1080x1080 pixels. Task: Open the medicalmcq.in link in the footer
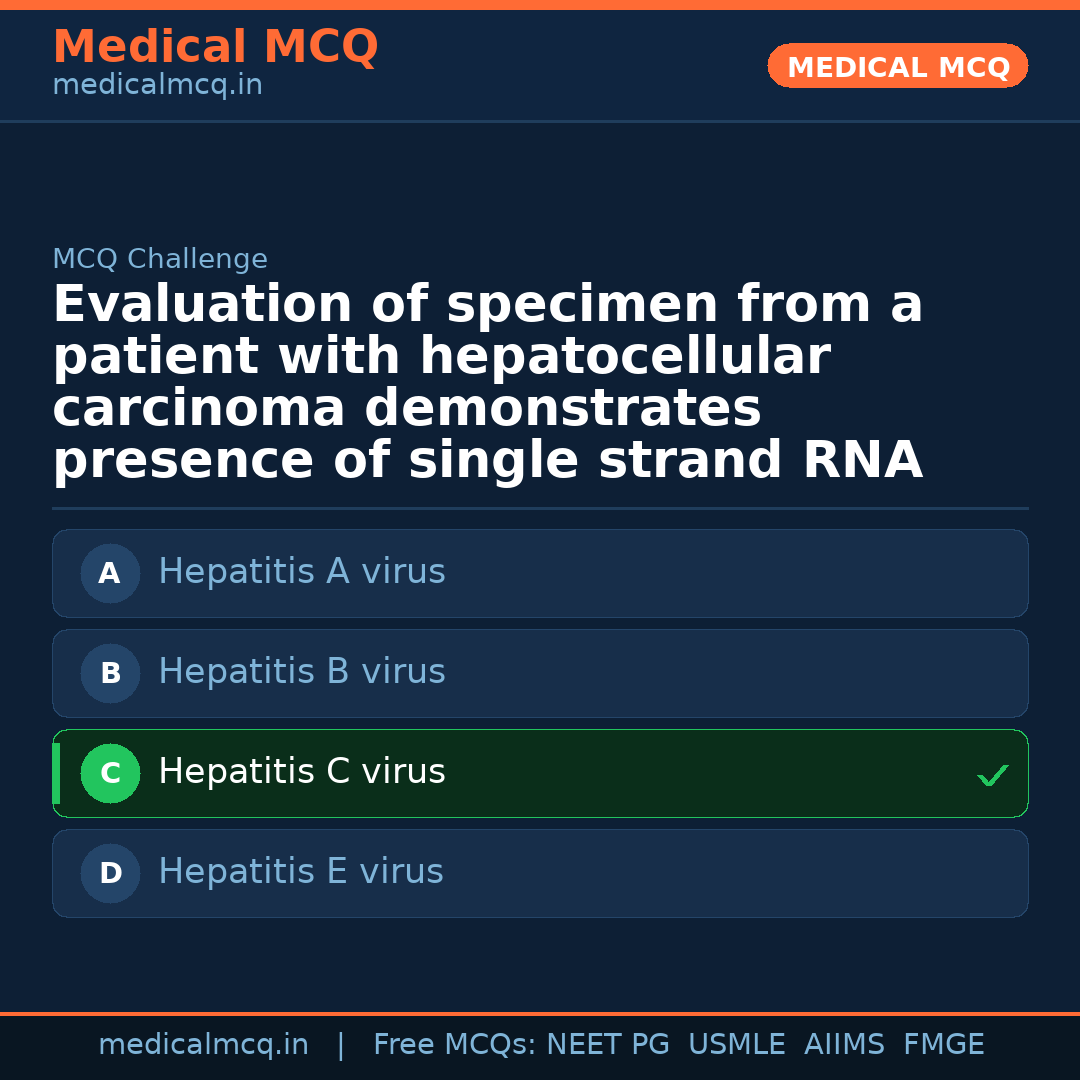[203, 1045]
